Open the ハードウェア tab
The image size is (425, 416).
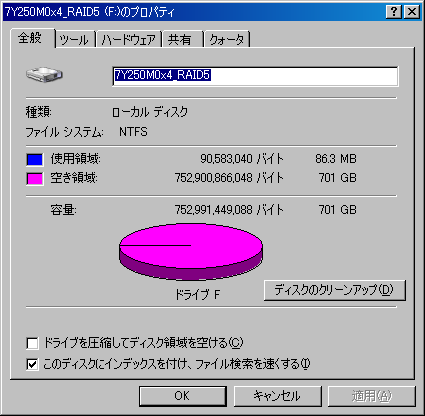click(129, 40)
